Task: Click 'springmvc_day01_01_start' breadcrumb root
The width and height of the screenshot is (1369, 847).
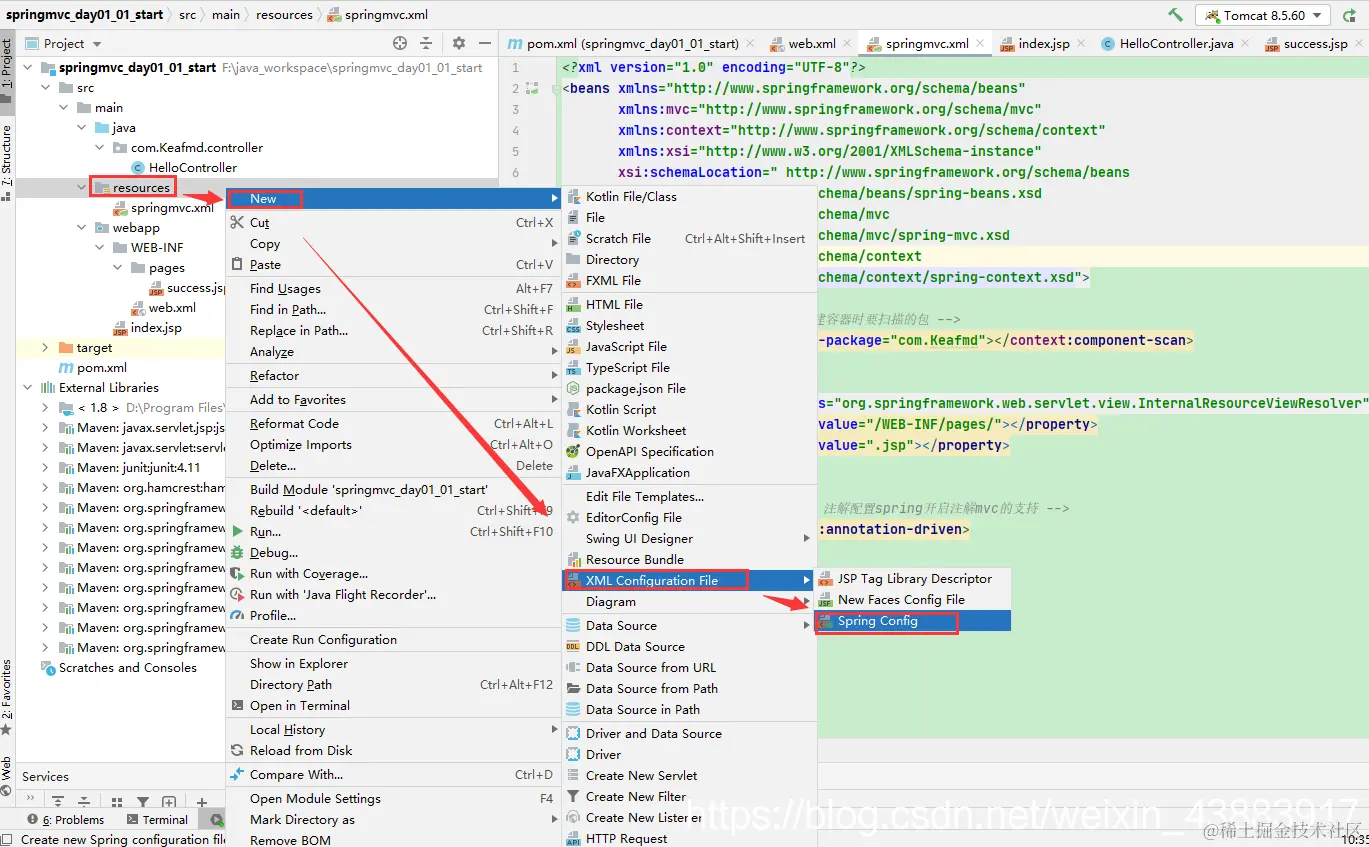Action: tap(84, 15)
